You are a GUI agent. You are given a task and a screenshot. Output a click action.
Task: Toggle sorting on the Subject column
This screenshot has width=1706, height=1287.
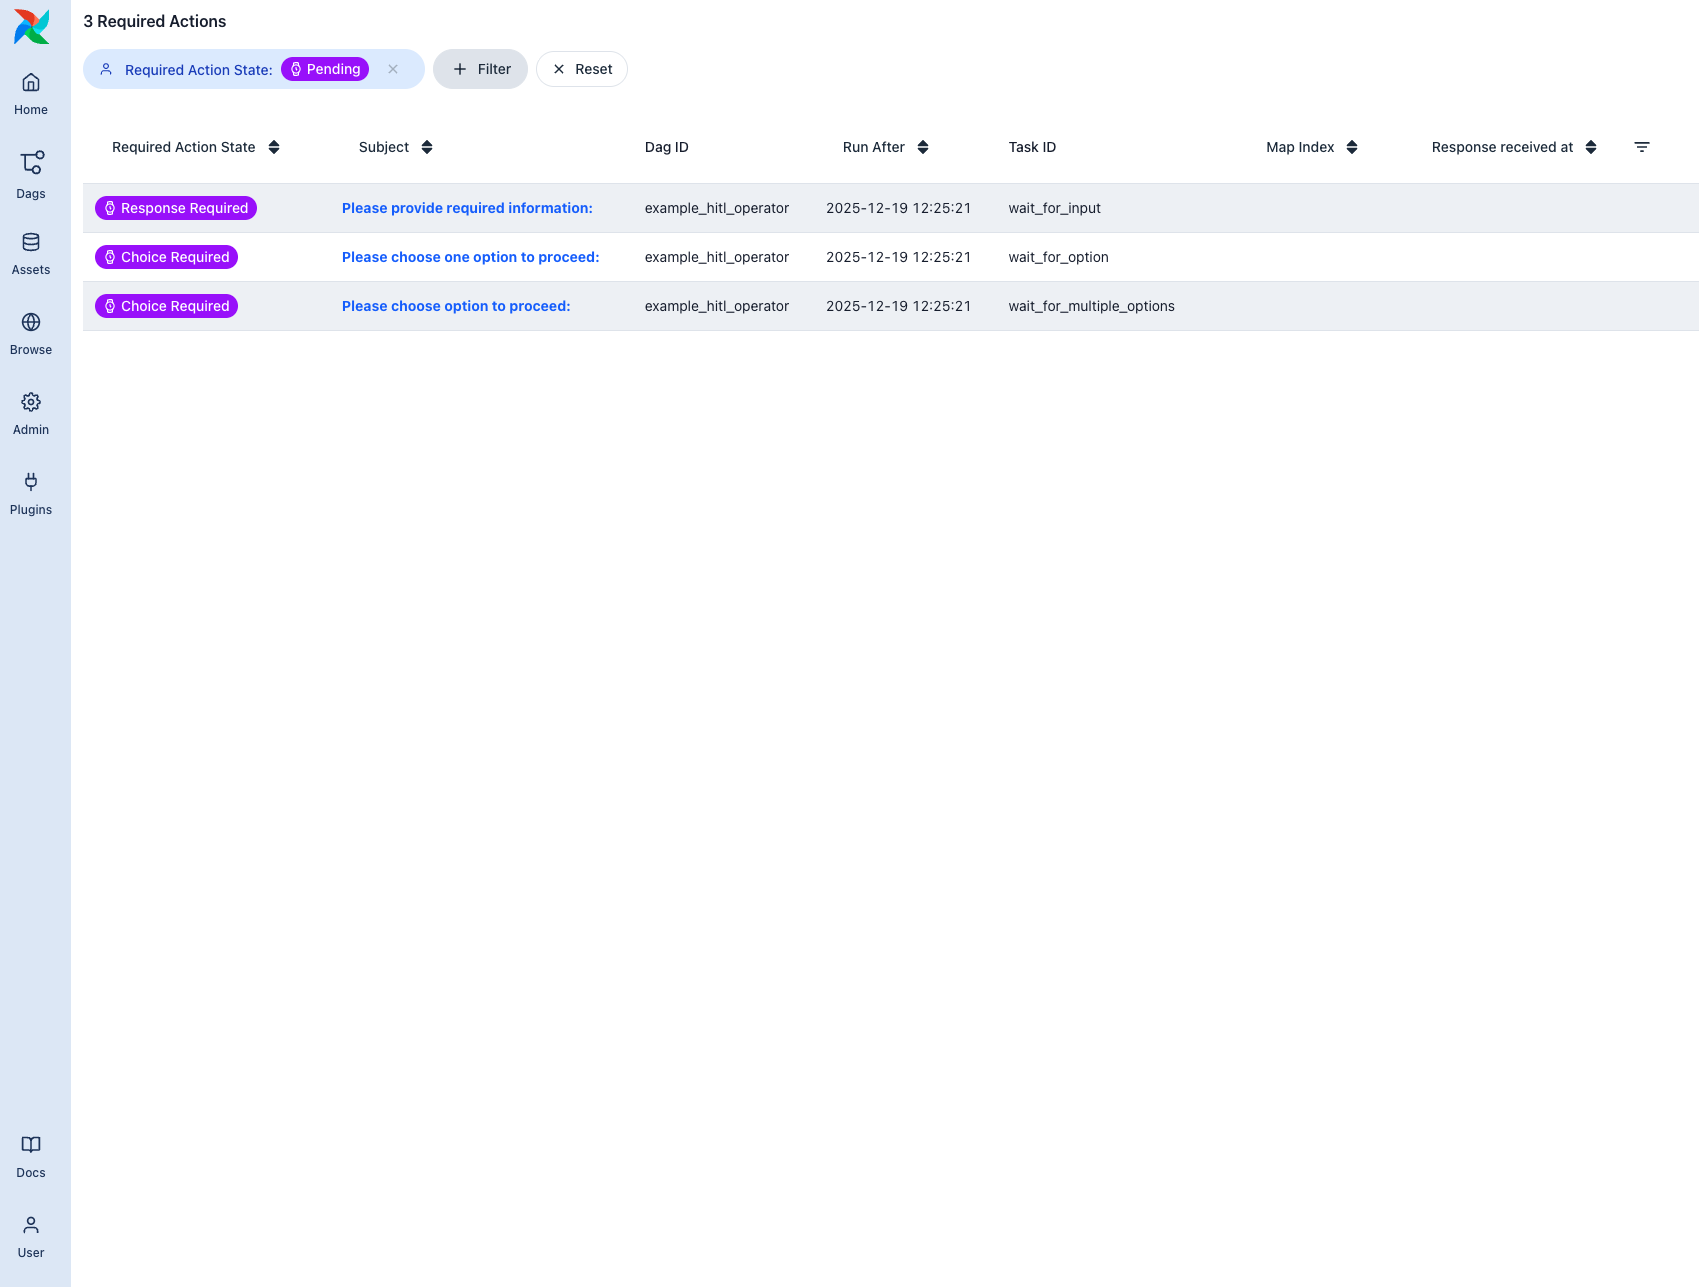click(427, 147)
